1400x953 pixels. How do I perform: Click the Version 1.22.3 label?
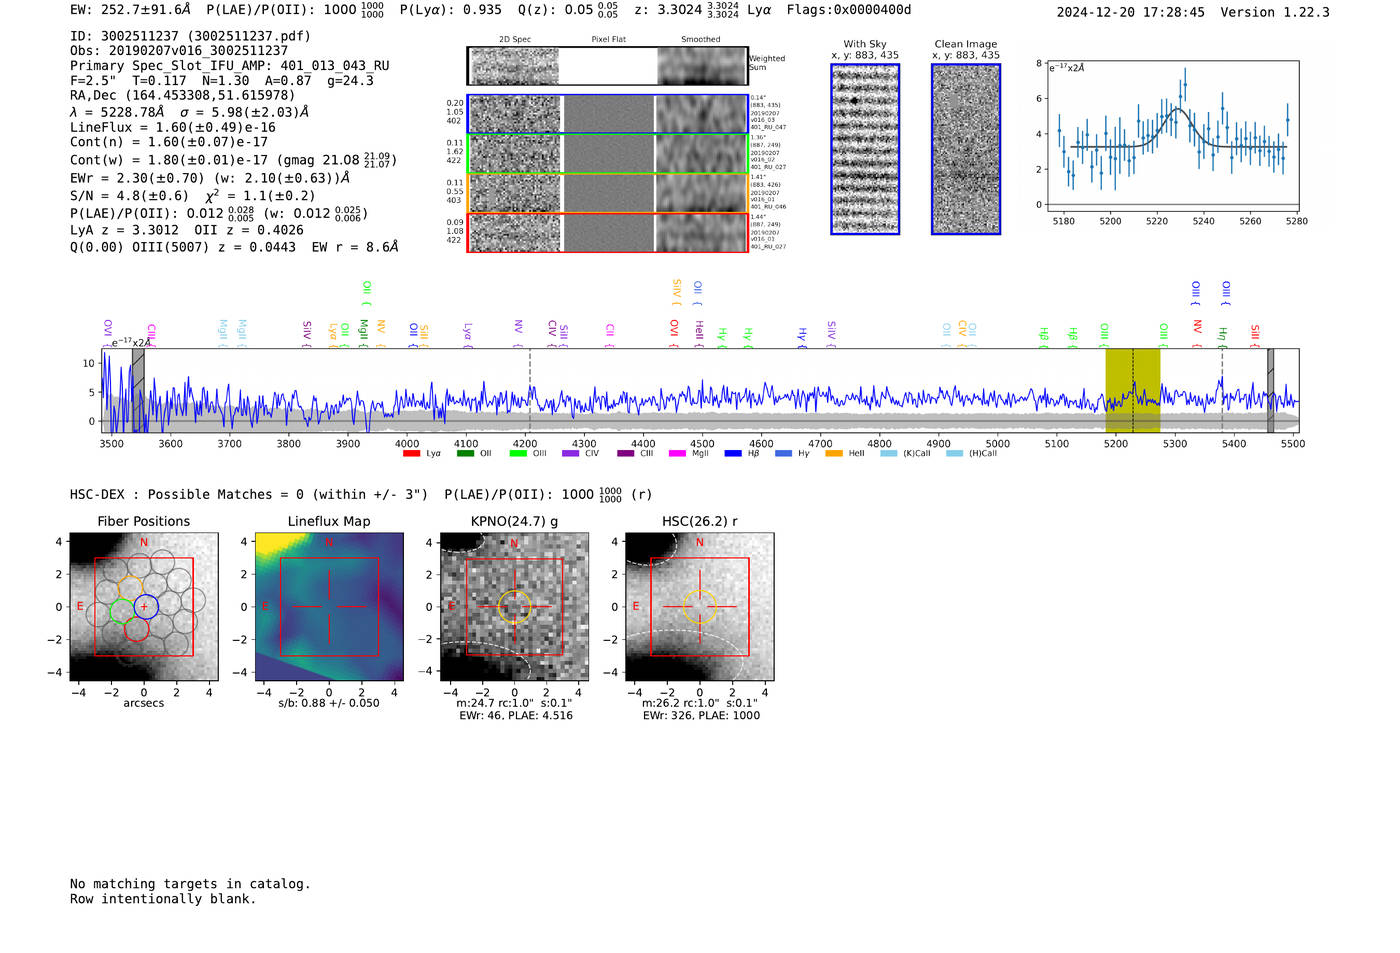click(x=1275, y=12)
